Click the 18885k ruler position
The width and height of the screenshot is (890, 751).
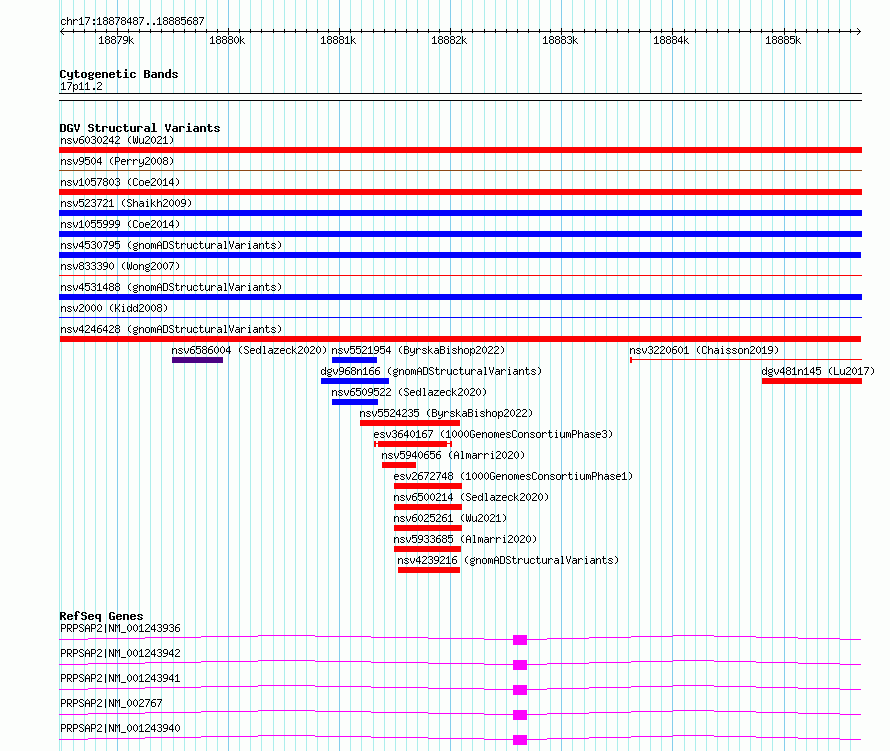[783, 40]
